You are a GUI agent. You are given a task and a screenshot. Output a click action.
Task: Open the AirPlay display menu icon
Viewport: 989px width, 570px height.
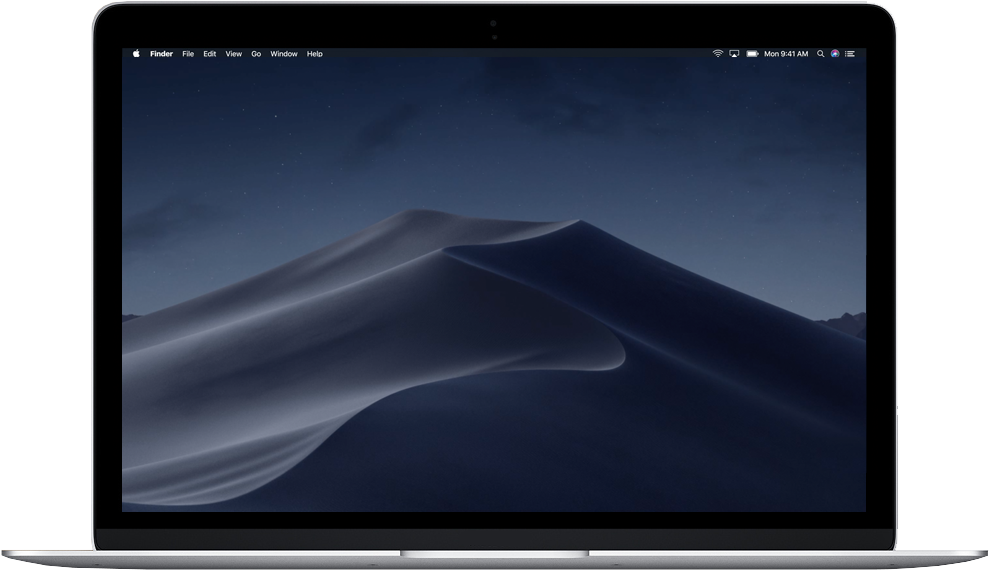coord(734,54)
